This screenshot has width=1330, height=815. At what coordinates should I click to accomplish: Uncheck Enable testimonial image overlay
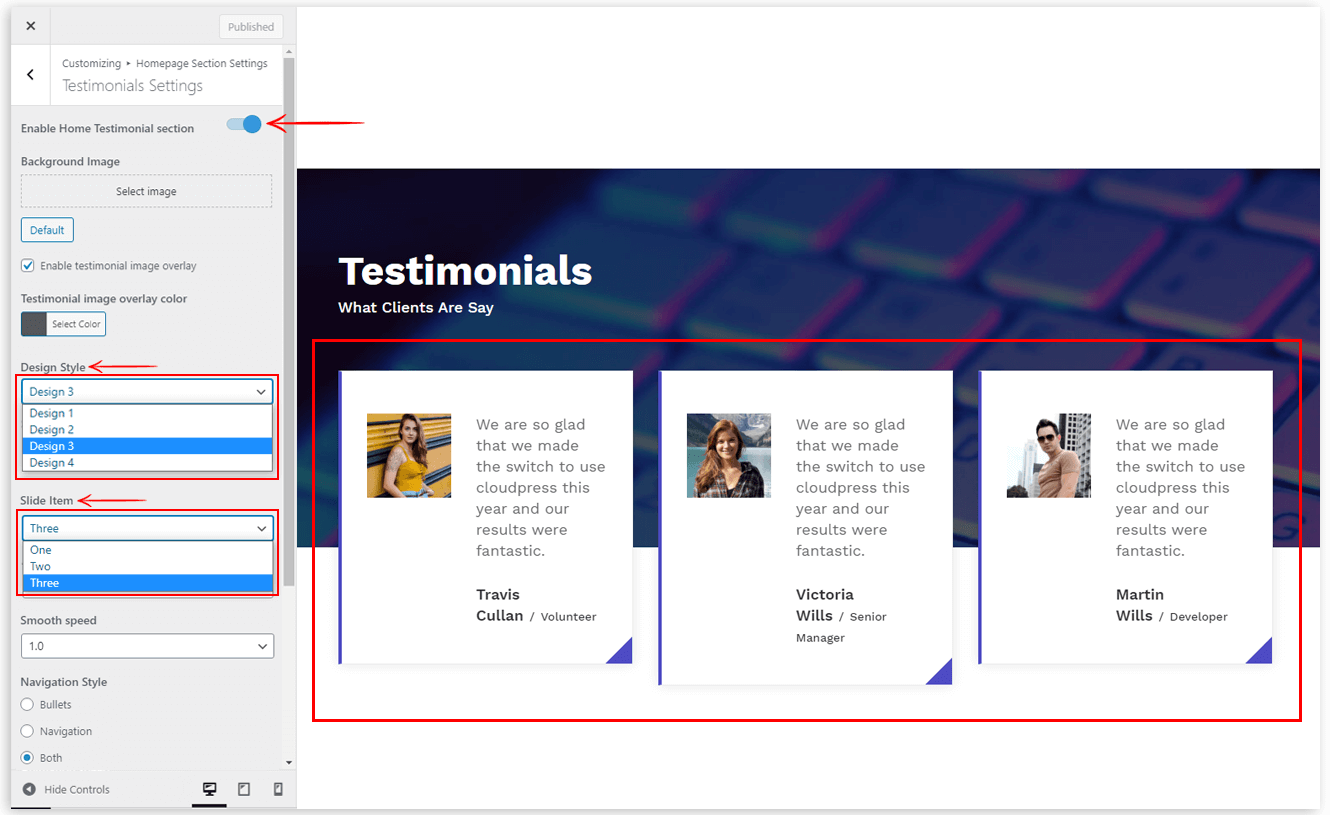coord(28,266)
